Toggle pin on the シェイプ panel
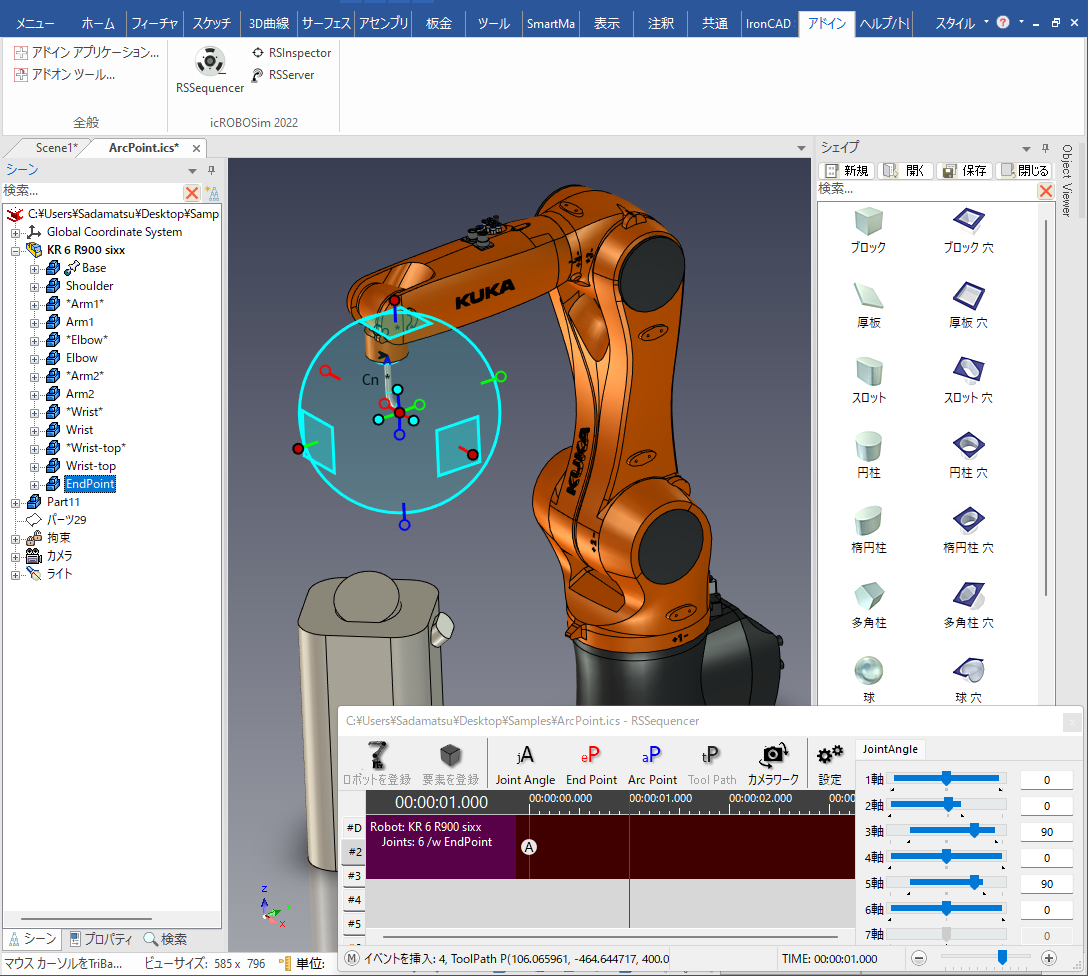The image size is (1088, 976). 1045,148
